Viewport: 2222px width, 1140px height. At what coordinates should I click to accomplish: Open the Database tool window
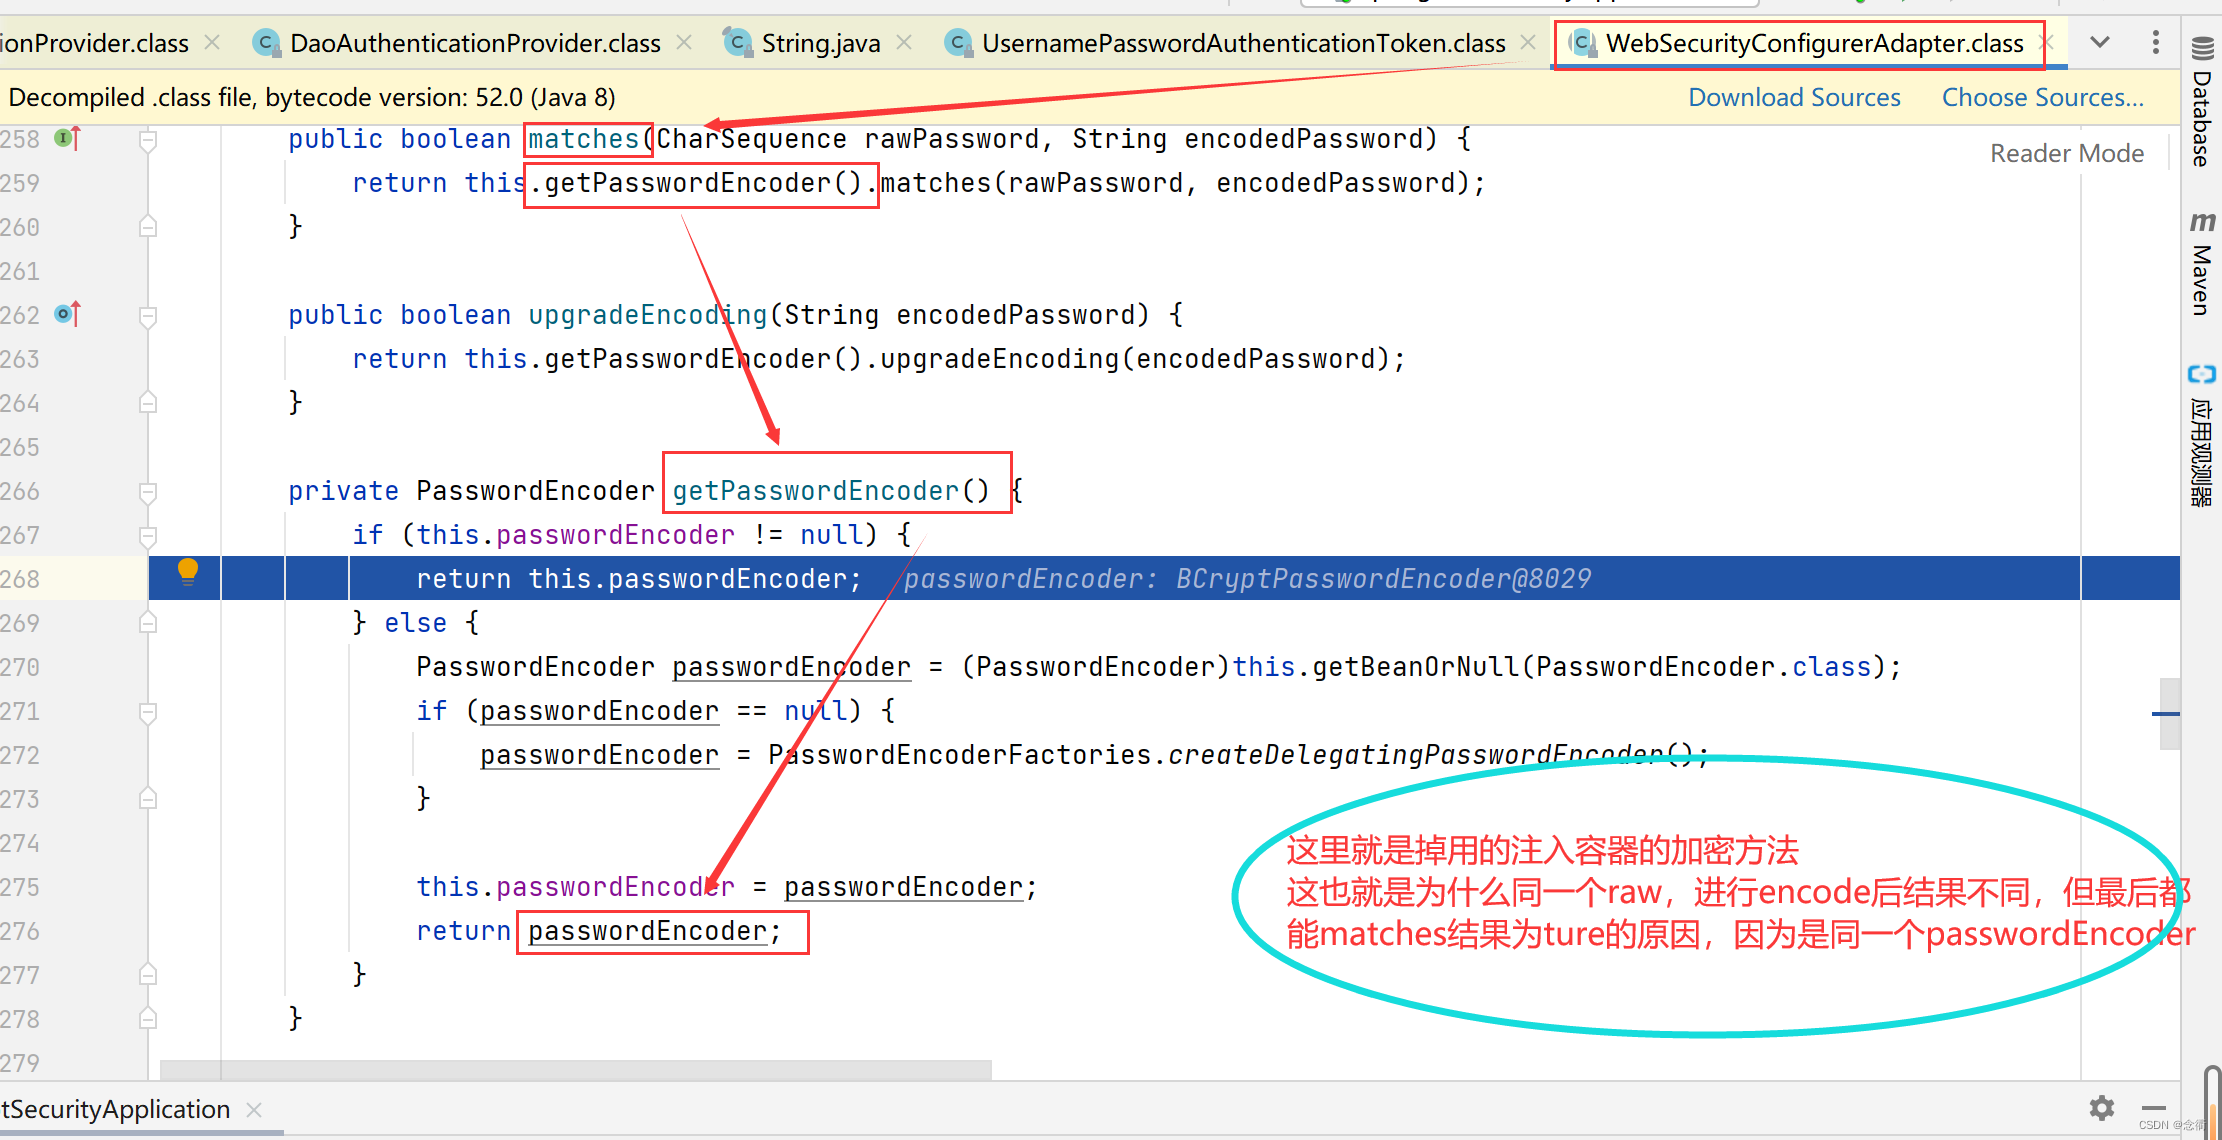(2201, 103)
